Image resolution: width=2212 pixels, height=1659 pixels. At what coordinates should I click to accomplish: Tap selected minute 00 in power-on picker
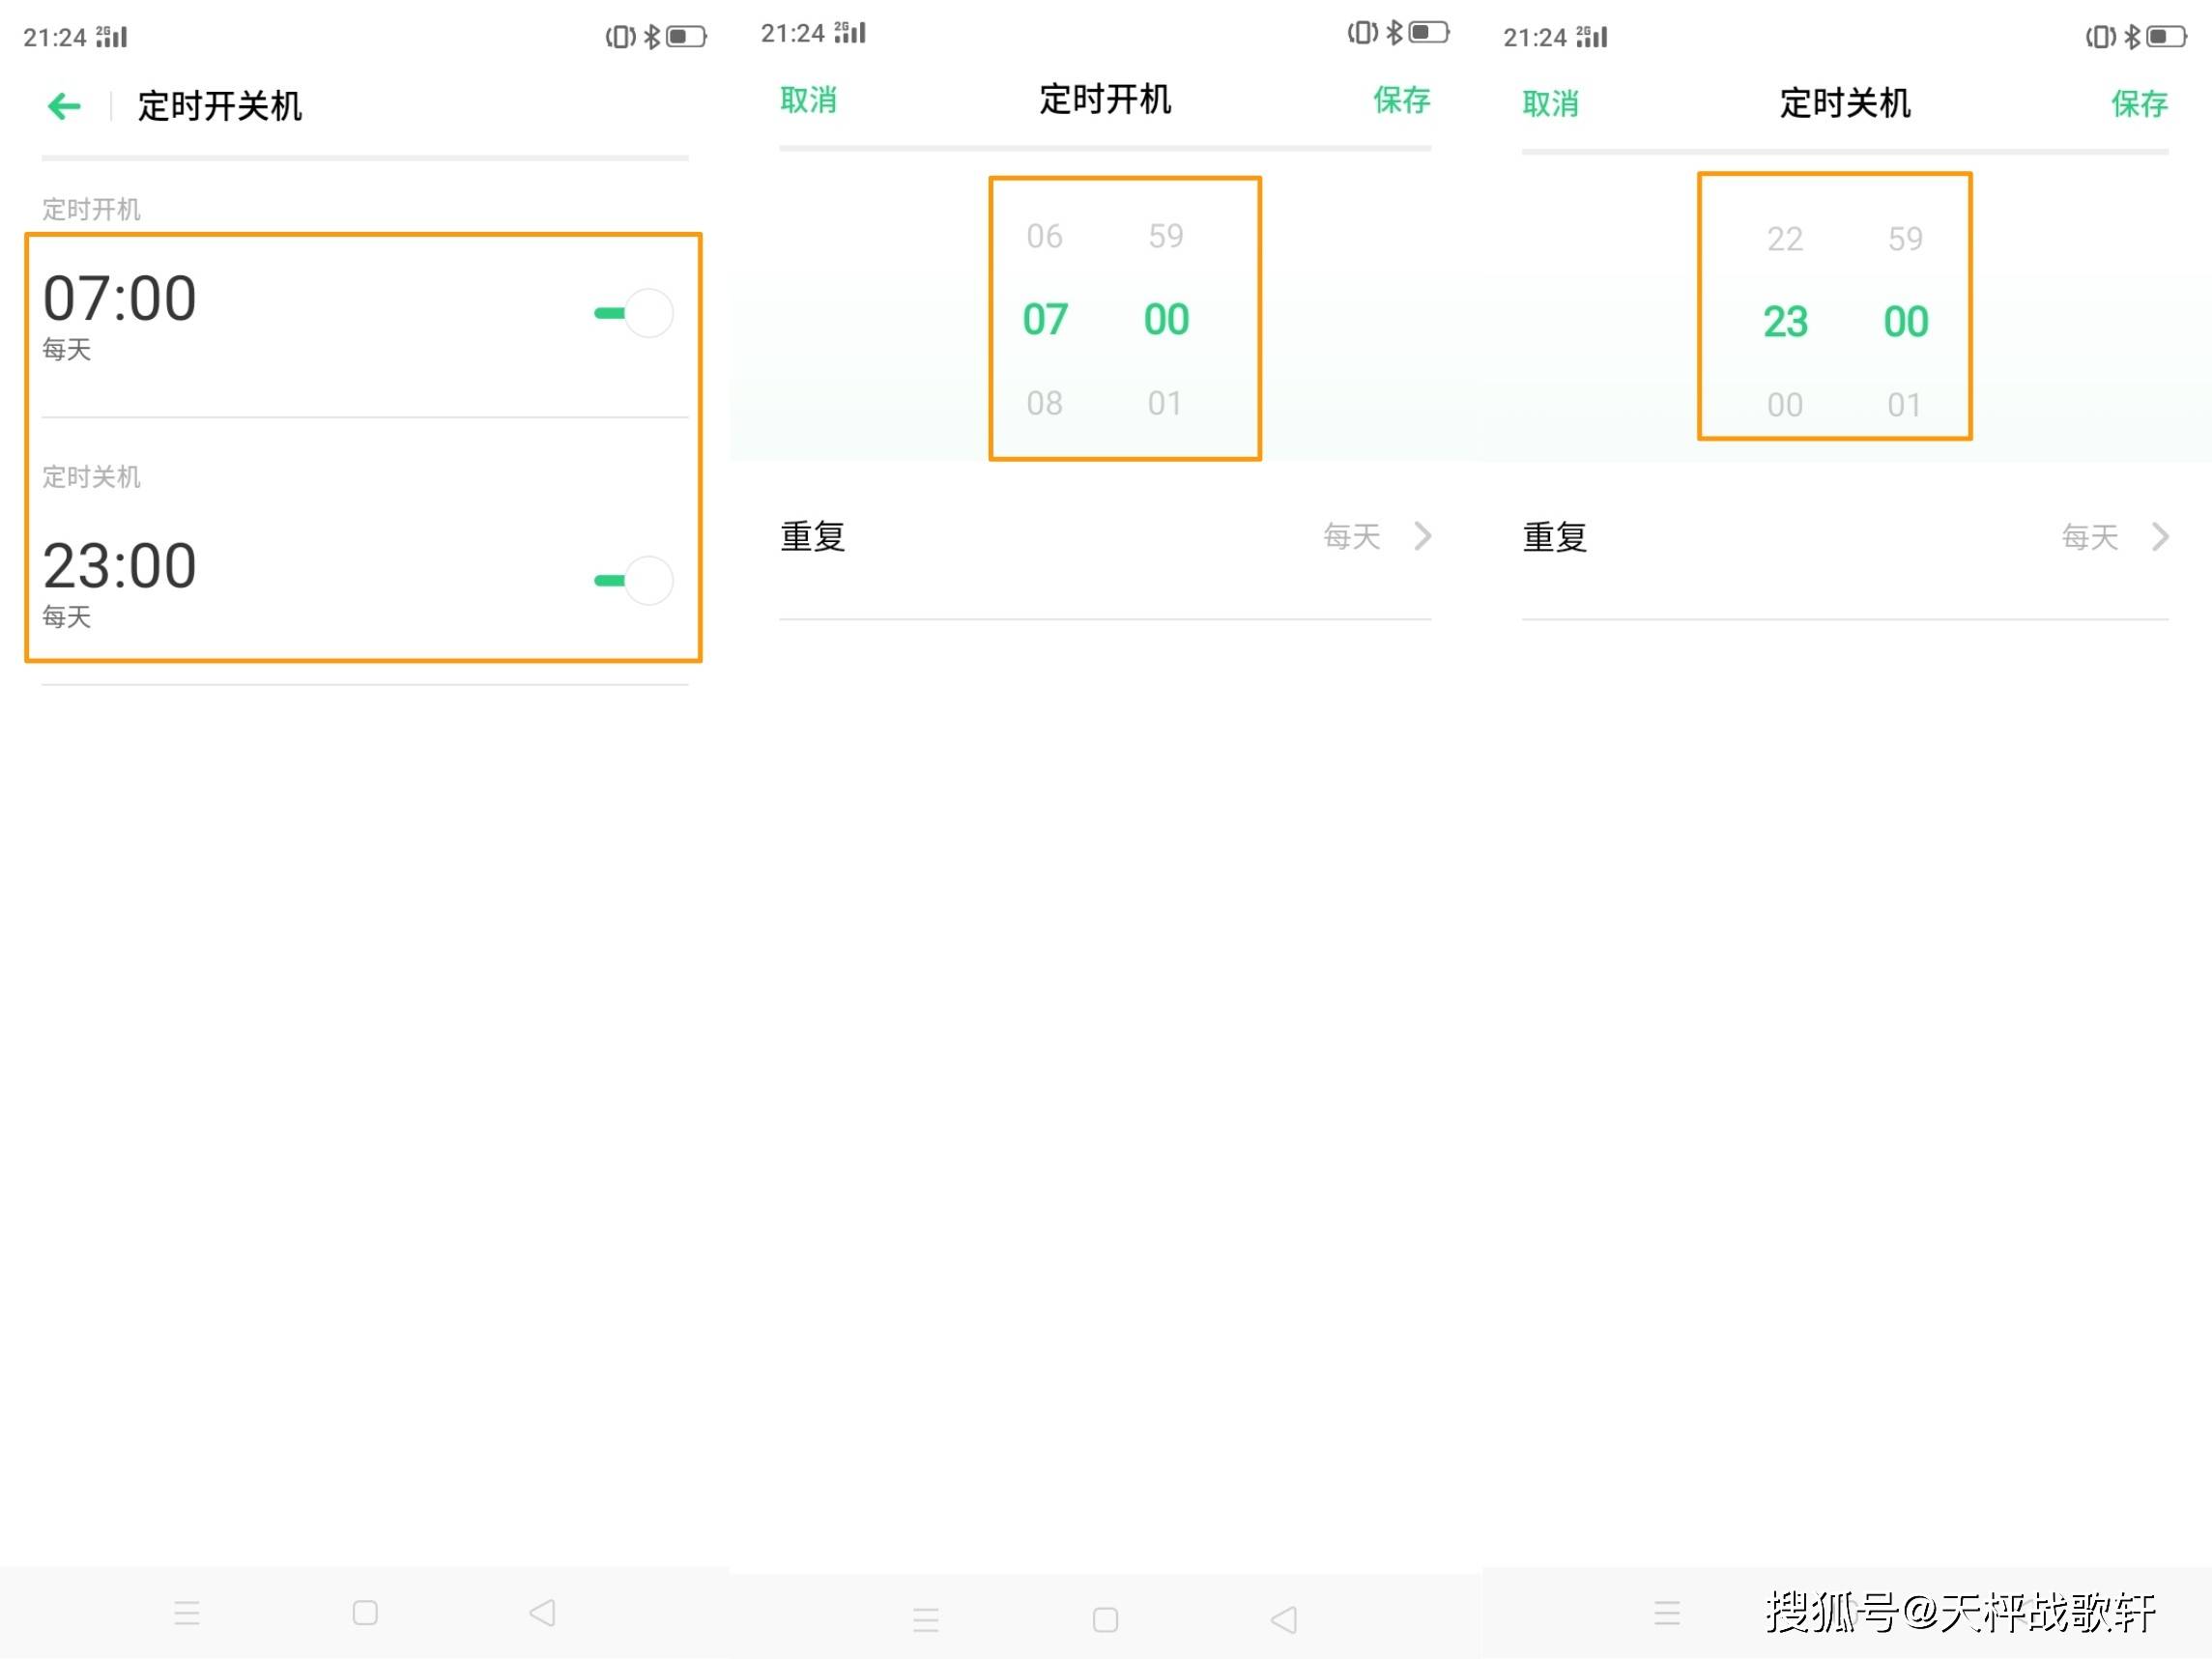pyautogui.click(x=1166, y=320)
